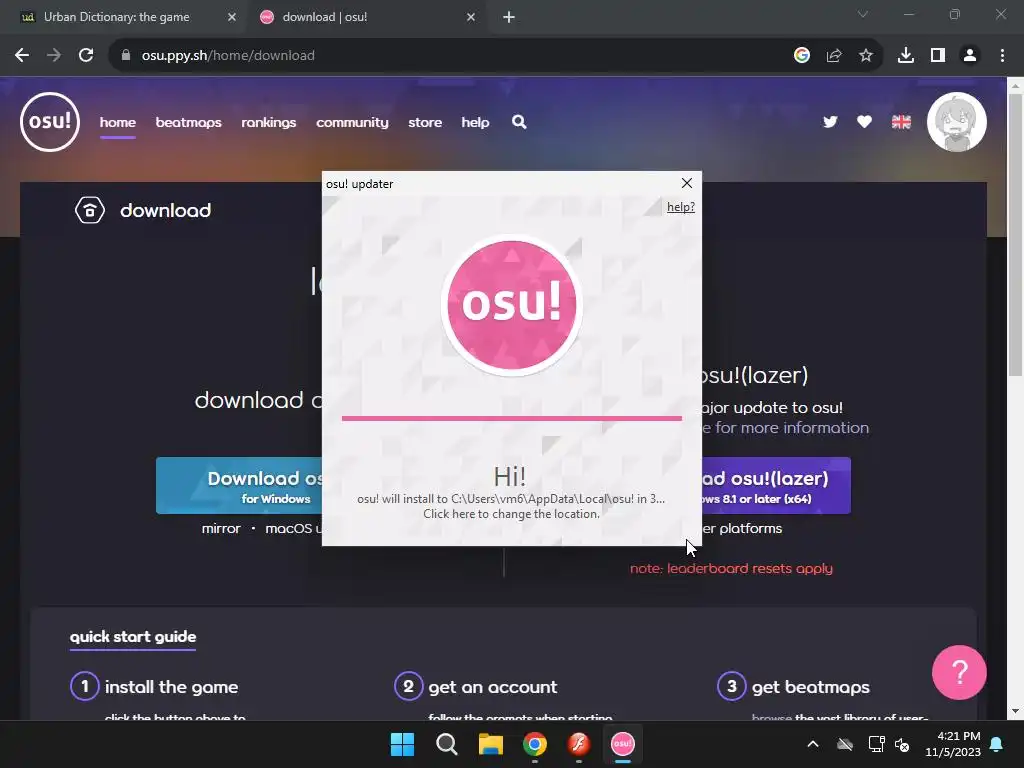This screenshot has width=1024, height=768.
Task: Open the community menu
Action: (352, 122)
